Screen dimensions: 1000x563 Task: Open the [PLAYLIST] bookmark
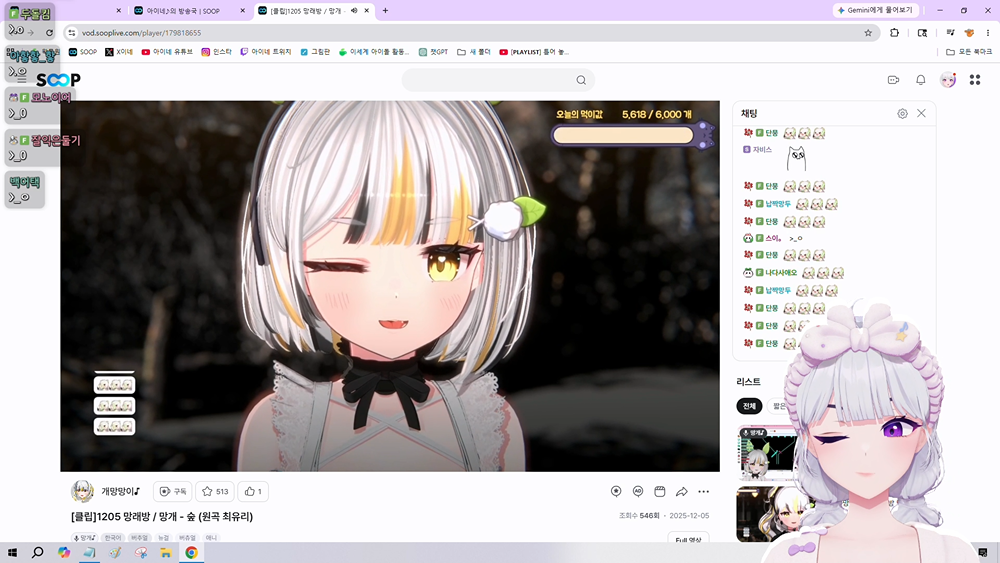tap(534, 52)
